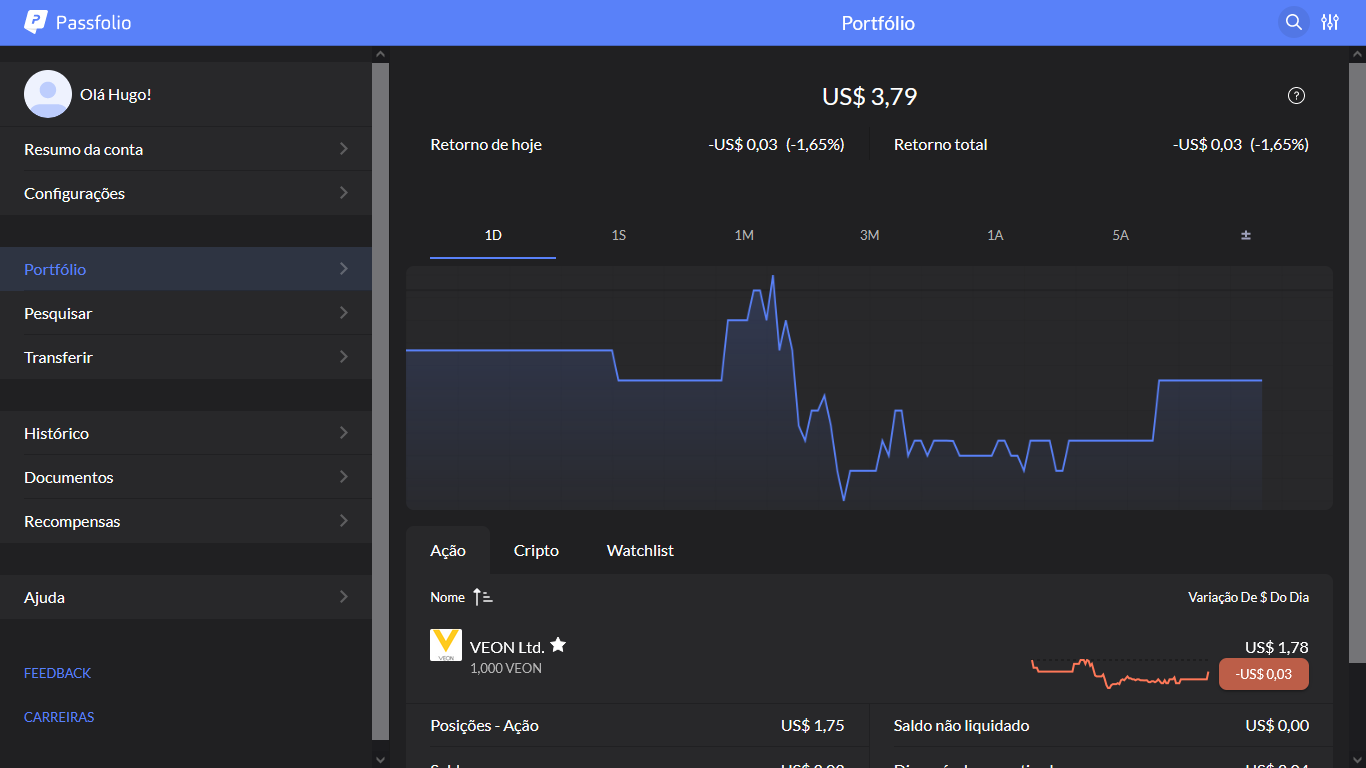Click the sidebar scrollbar down arrow
The height and width of the screenshot is (768, 1366).
pos(380,759)
